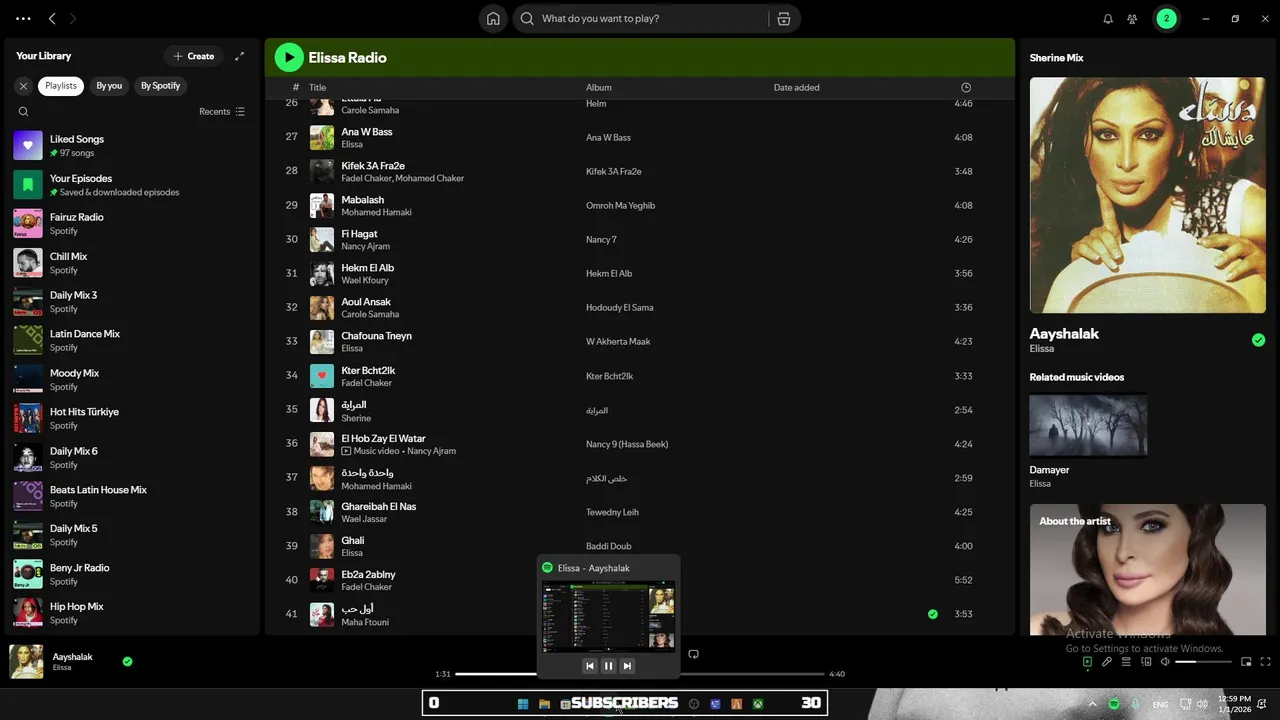Search in Your Library magnifier

pyautogui.click(x=23, y=112)
